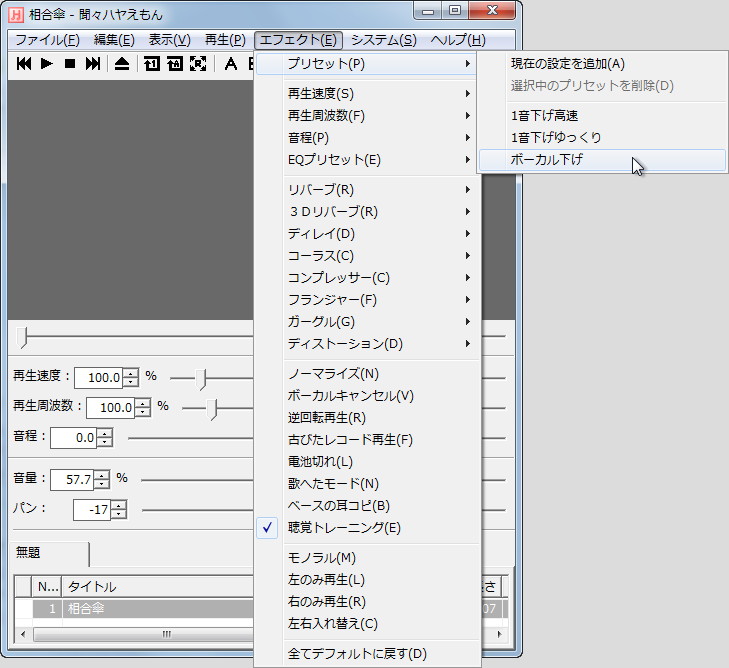This screenshot has width=729, height=668.
Task: Expand the 再生速度(S) submenu
Action: tap(368, 93)
